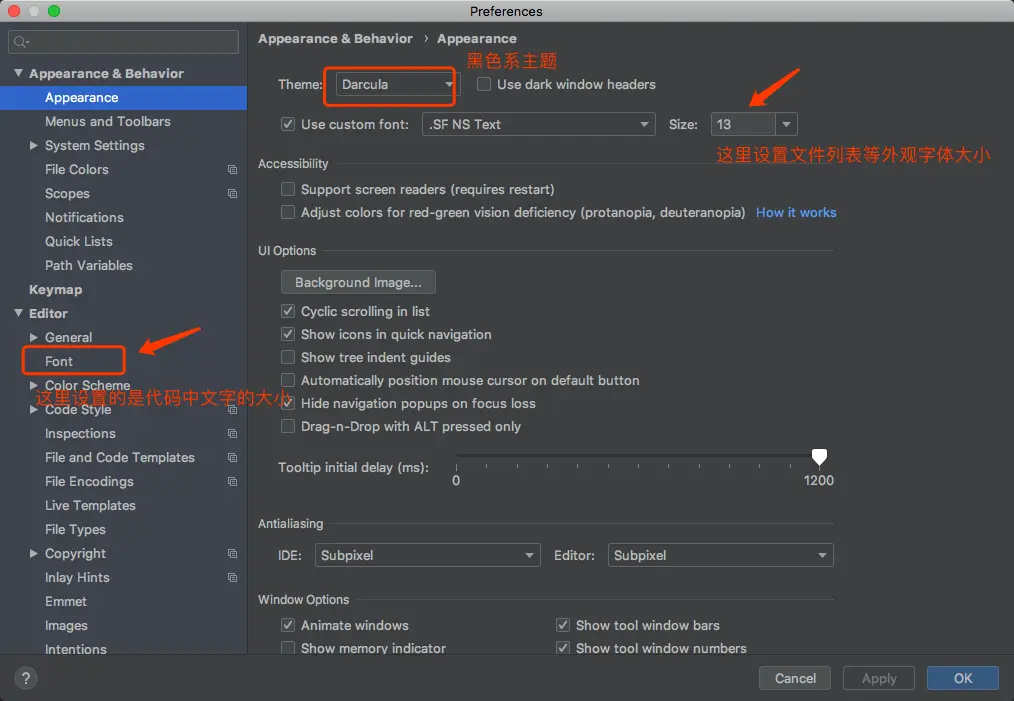
Task: Toggle the Use custom font checkbox
Action: 288,124
